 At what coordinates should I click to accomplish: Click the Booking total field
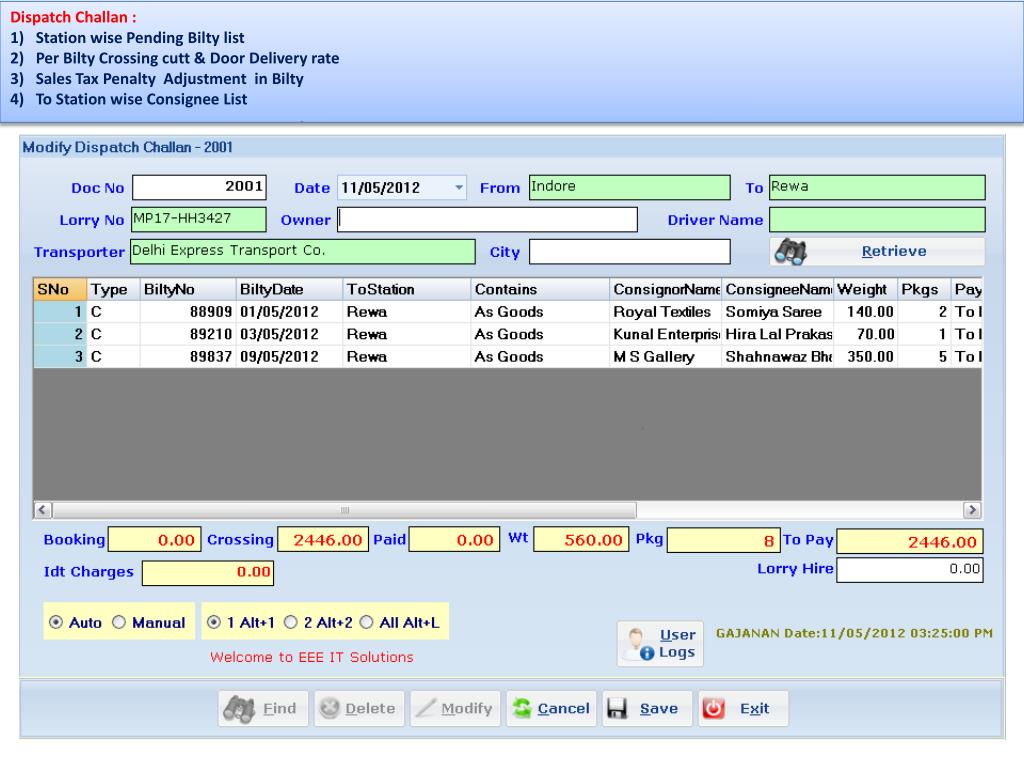pos(155,539)
